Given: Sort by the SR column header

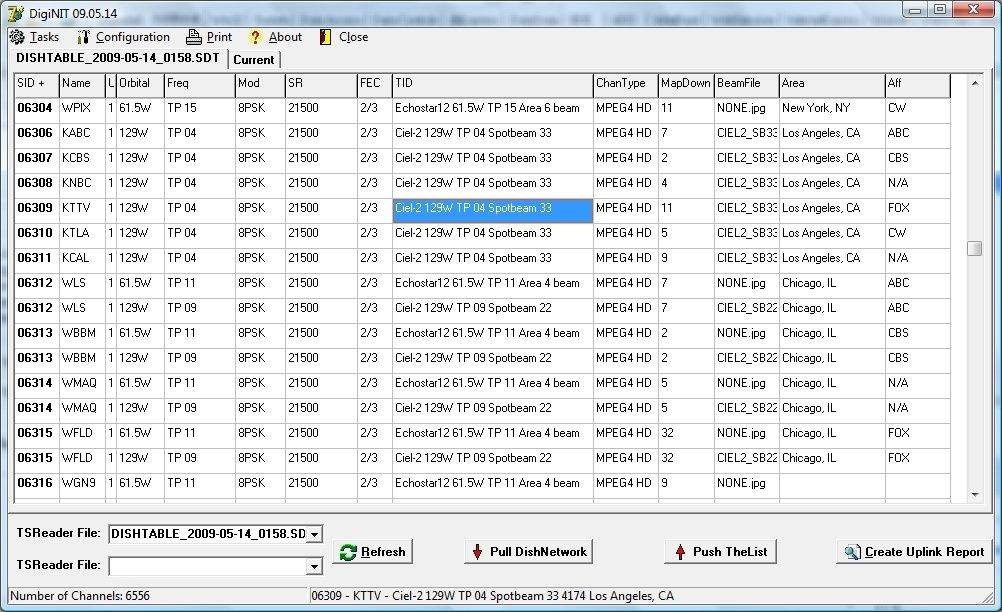Looking at the screenshot, I should click(x=321, y=85).
